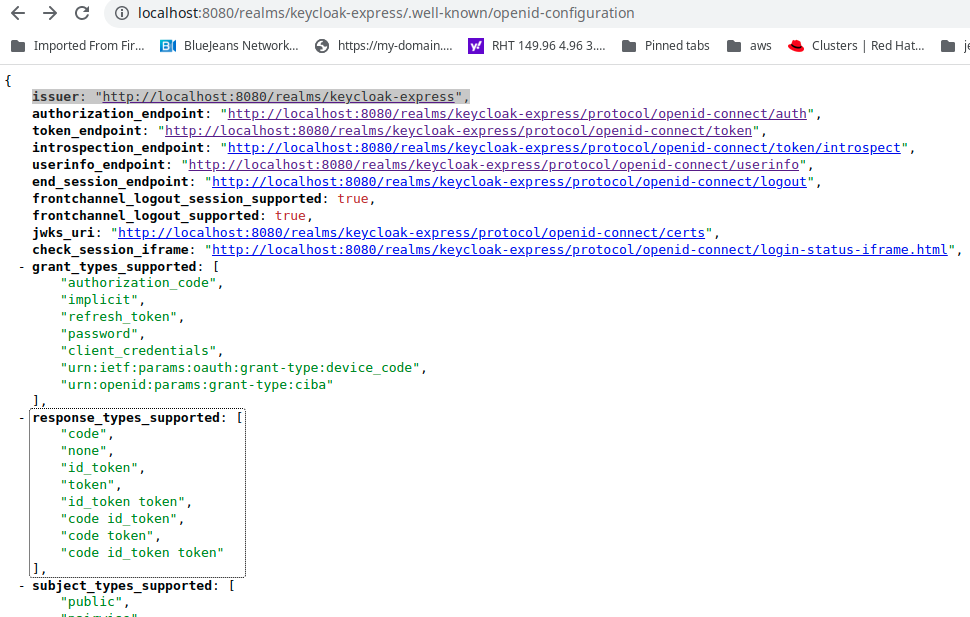The height and width of the screenshot is (617, 970).
Task: Select the frontchannel_logout_session_supported key
Action: (x=177, y=199)
